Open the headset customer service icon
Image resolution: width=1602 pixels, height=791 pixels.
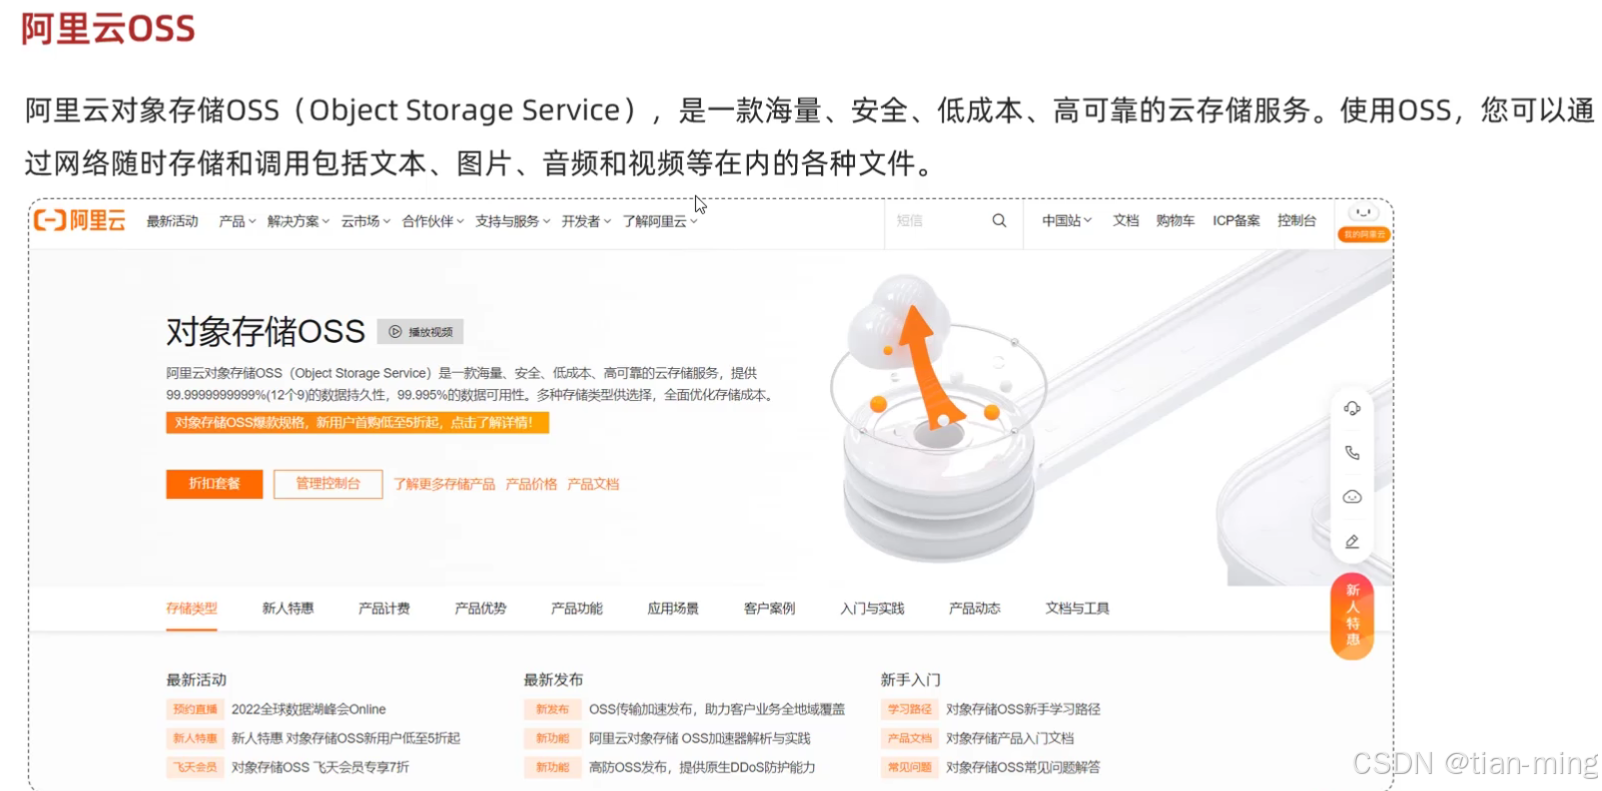click(x=1352, y=408)
